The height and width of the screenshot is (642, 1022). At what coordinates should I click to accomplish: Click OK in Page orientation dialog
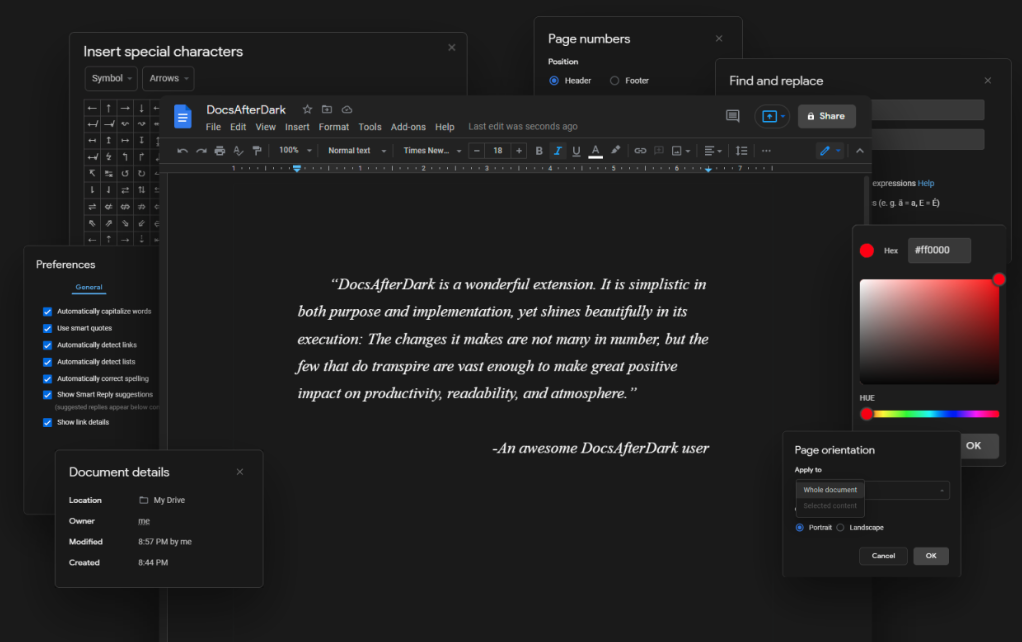click(931, 556)
